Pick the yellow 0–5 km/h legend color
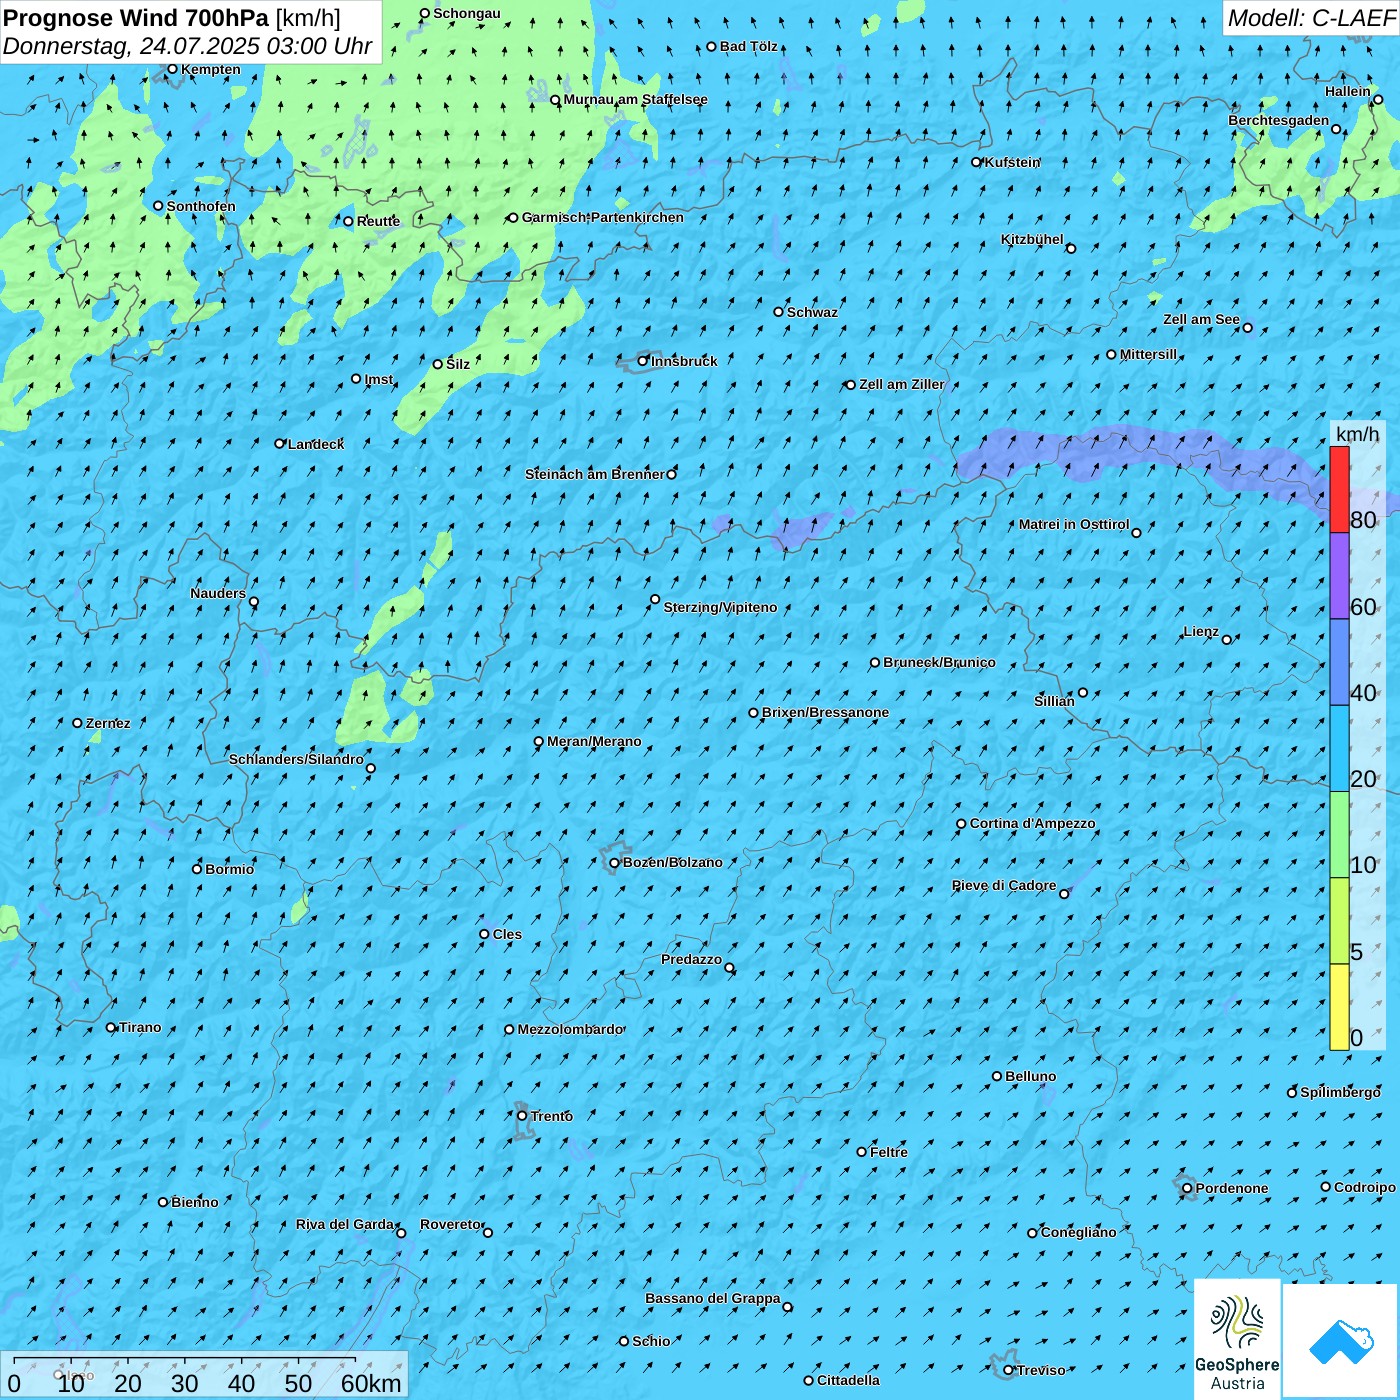Screen dimensions: 1400x1400 [x=1339, y=1007]
